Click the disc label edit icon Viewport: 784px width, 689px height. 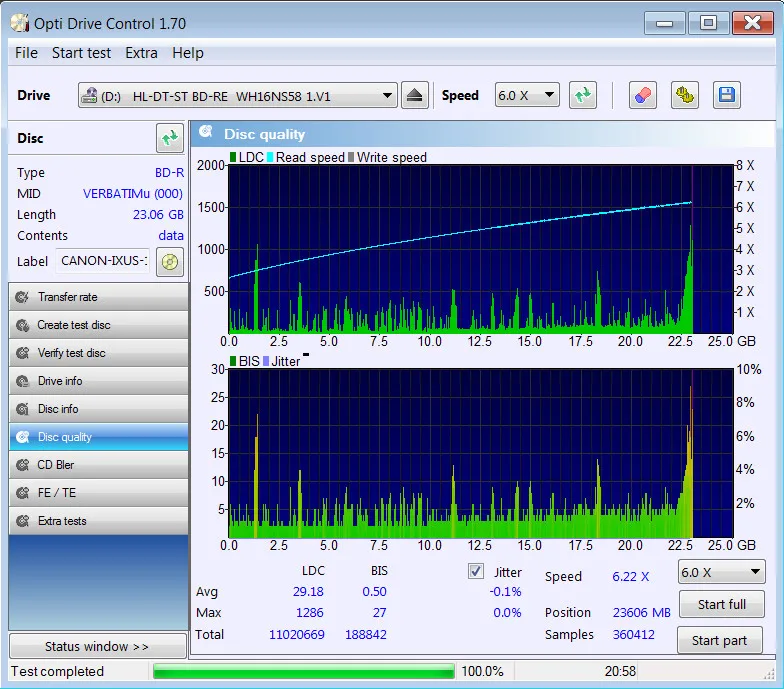click(x=170, y=262)
